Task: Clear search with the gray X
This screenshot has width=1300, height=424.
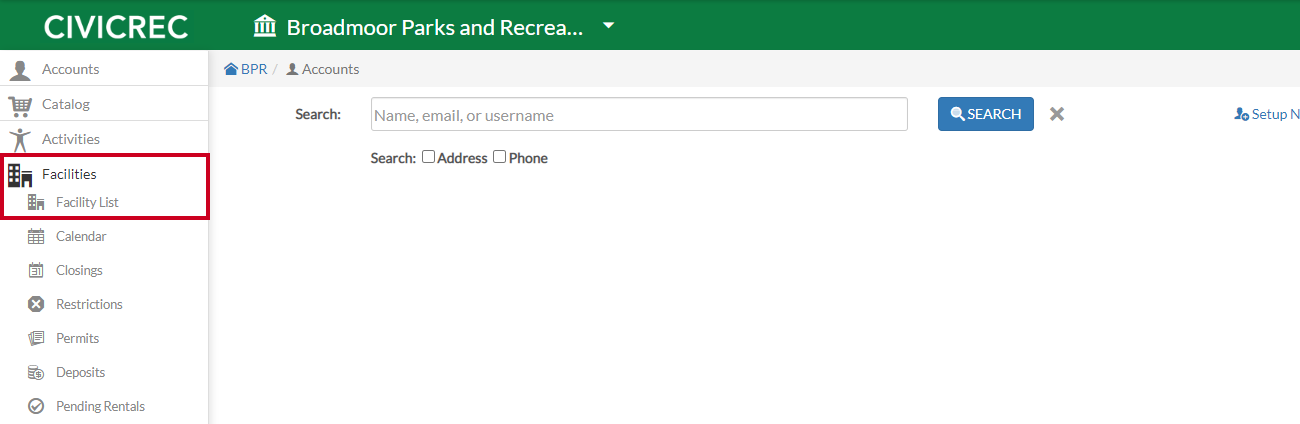Action: (1056, 114)
